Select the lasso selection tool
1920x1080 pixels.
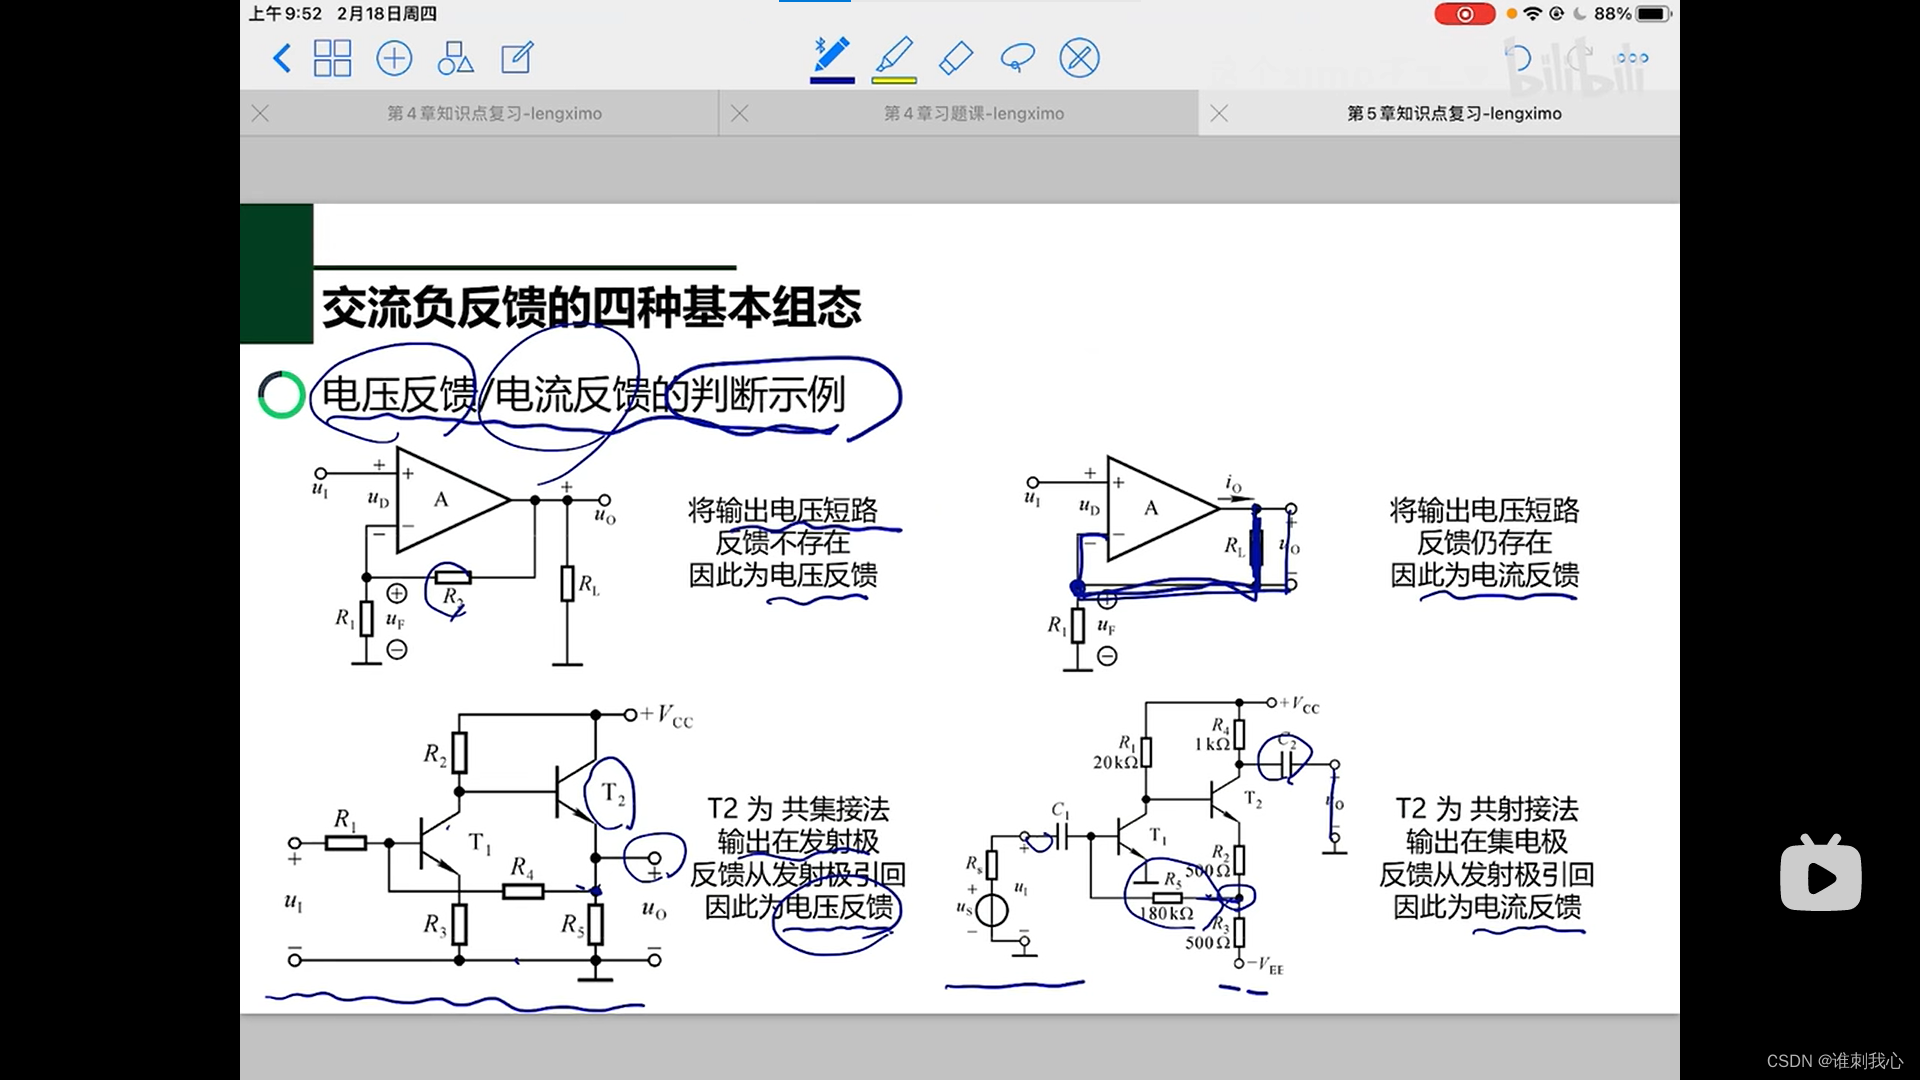coord(1017,58)
